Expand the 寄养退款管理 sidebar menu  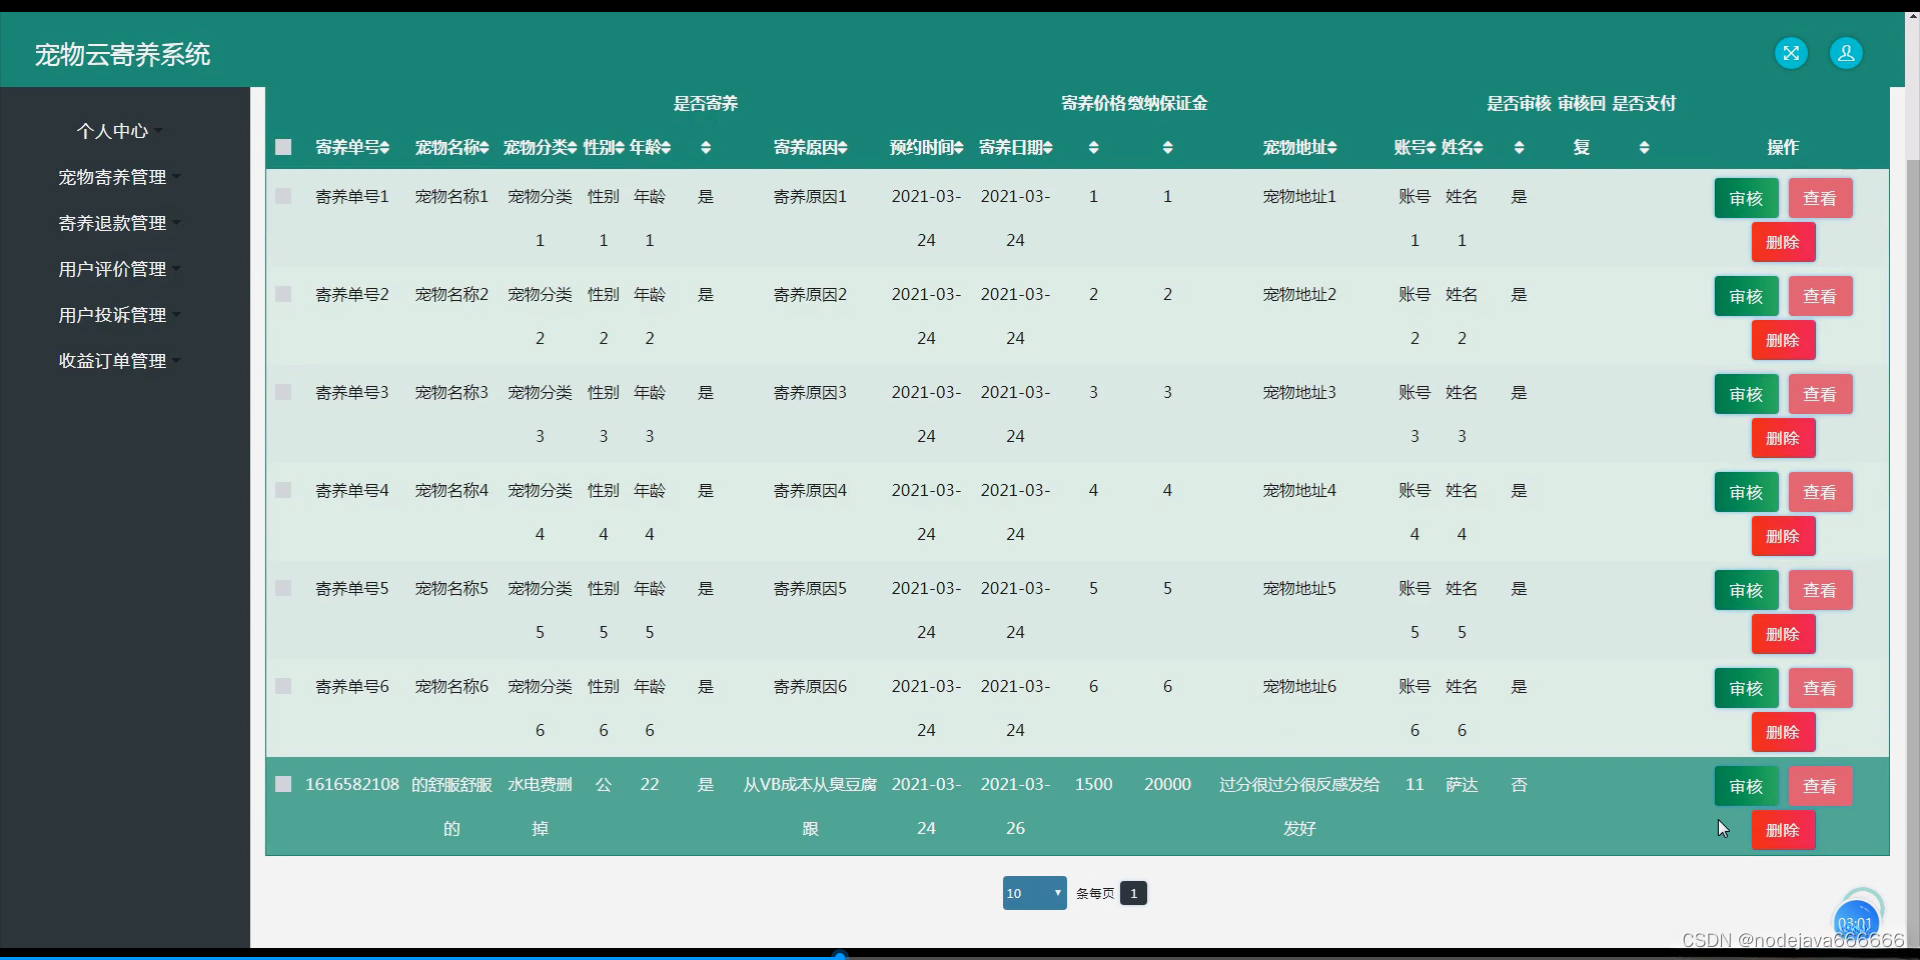120,223
